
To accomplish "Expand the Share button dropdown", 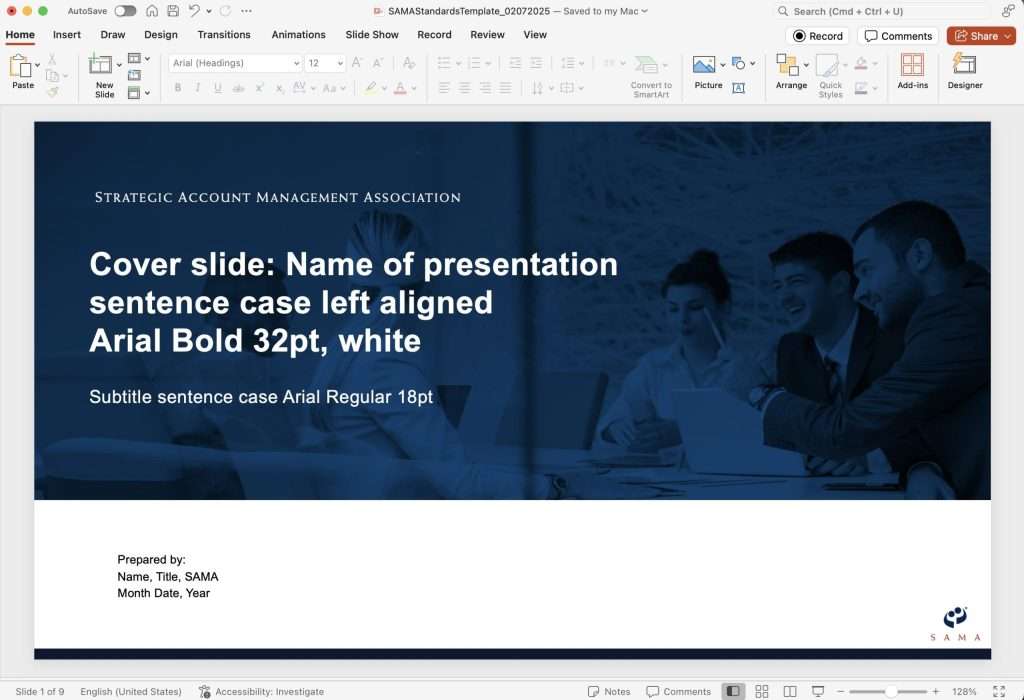I will 1008,36.
